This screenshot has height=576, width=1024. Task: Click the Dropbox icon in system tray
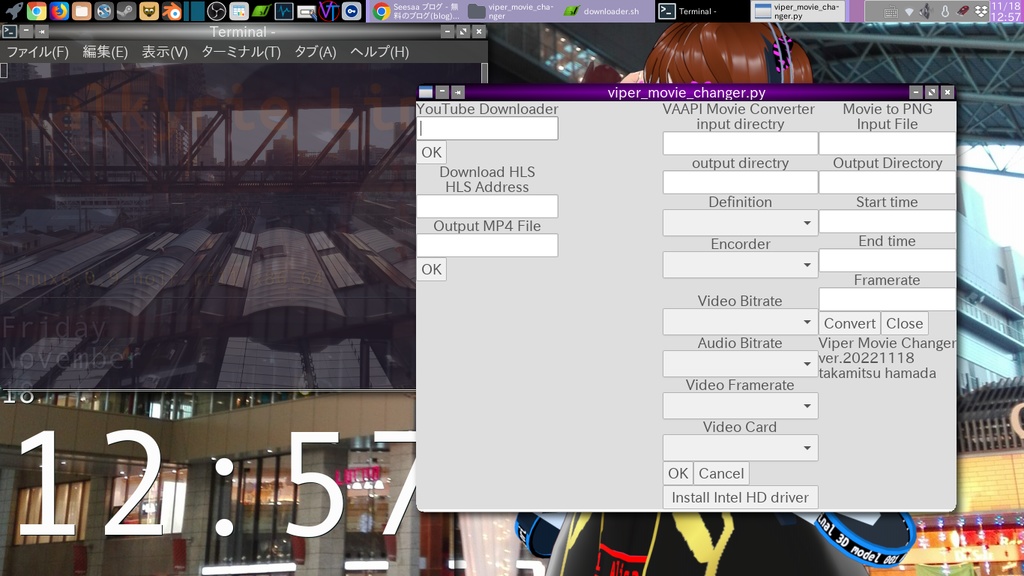tap(982, 12)
